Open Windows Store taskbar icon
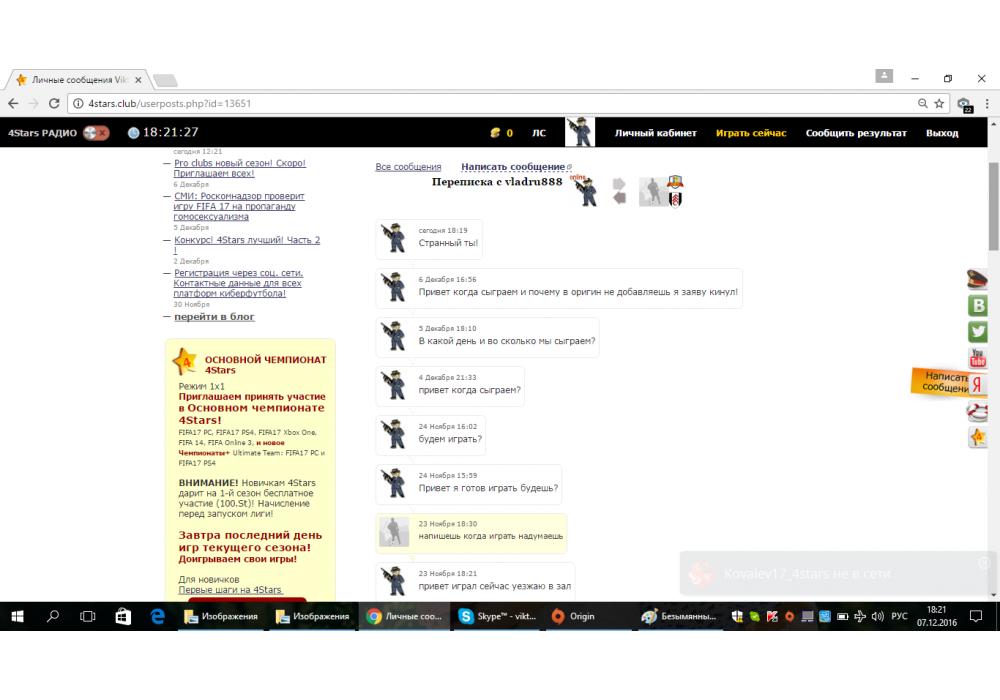Viewport: 1000px width, 700px height. click(122, 616)
